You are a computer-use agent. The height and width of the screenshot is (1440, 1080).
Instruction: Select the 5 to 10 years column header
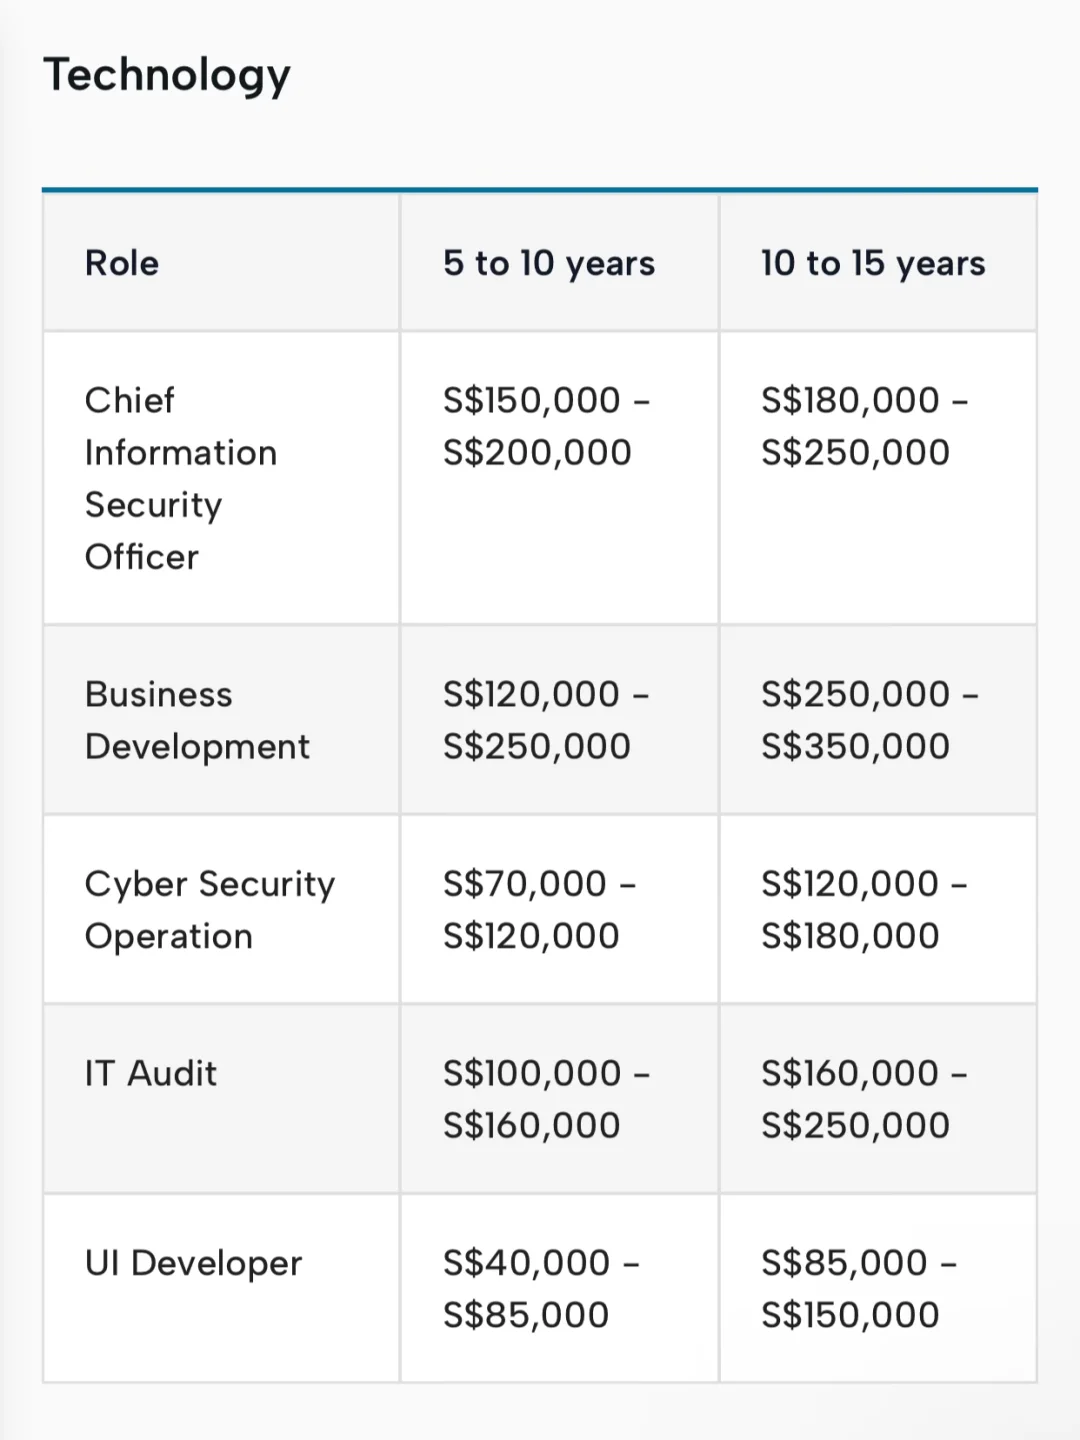(549, 263)
